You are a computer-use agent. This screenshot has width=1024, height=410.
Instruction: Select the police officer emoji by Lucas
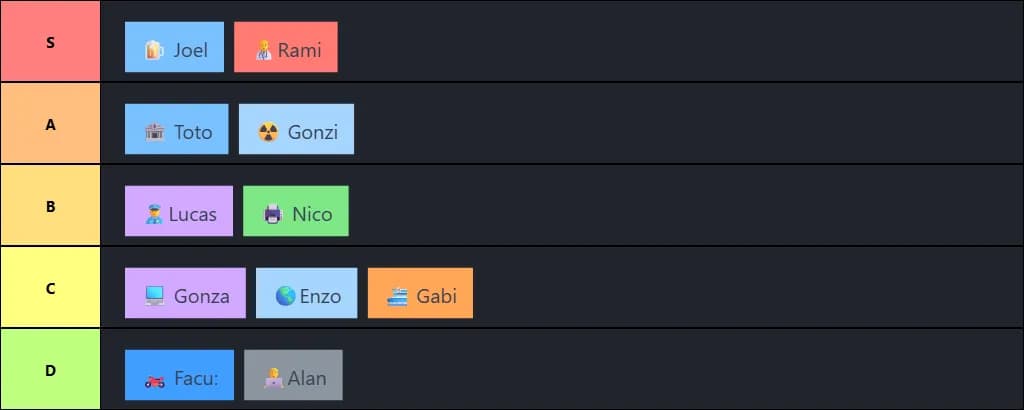pyautogui.click(x=154, y=214)
